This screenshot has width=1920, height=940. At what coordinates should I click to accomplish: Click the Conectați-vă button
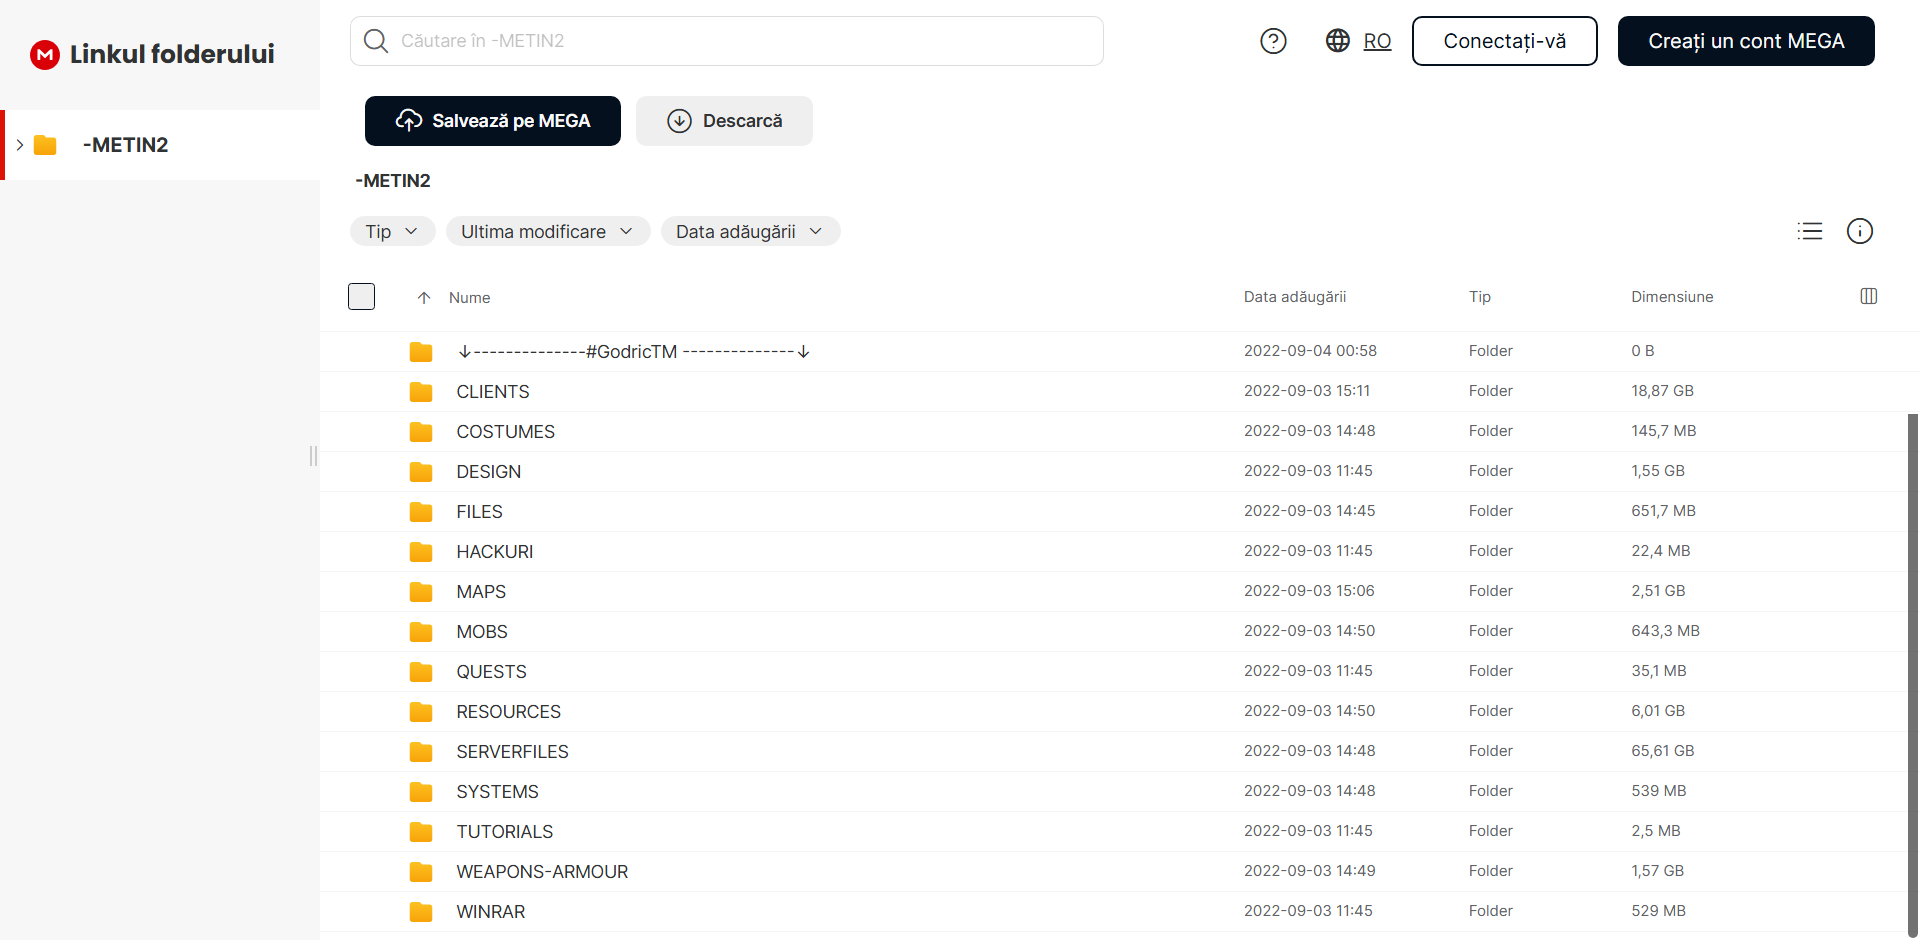1505,41
